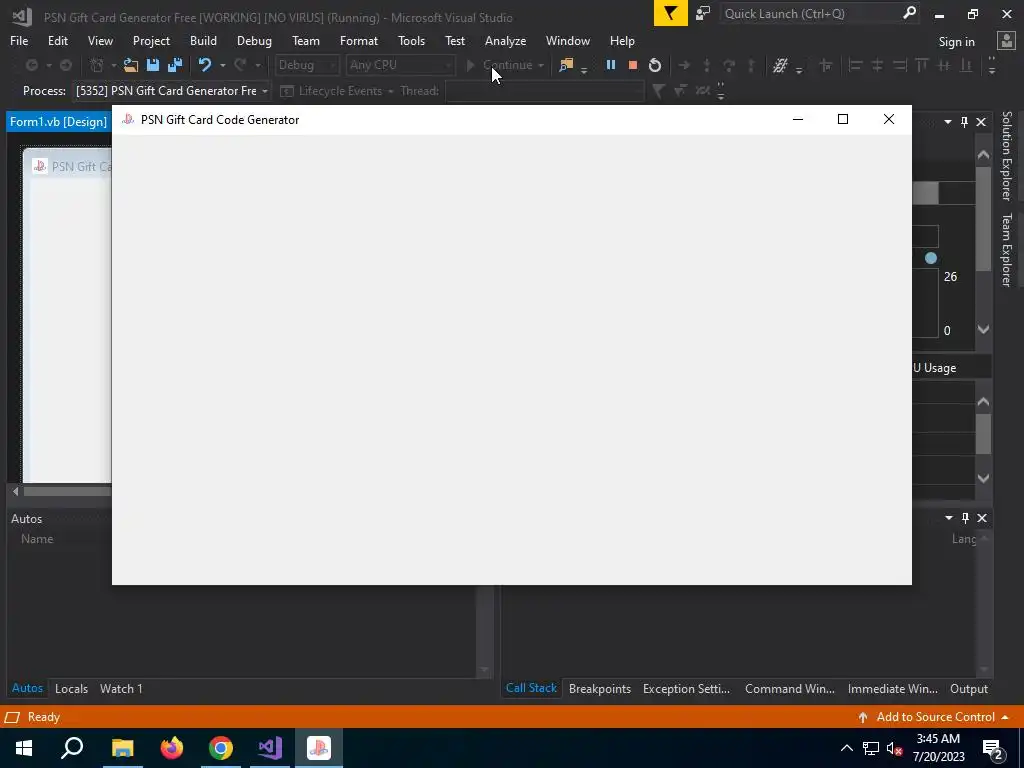Viewport: 1024px width, 768px height.
Task: Open the Windows notification center
Action: 993,749
